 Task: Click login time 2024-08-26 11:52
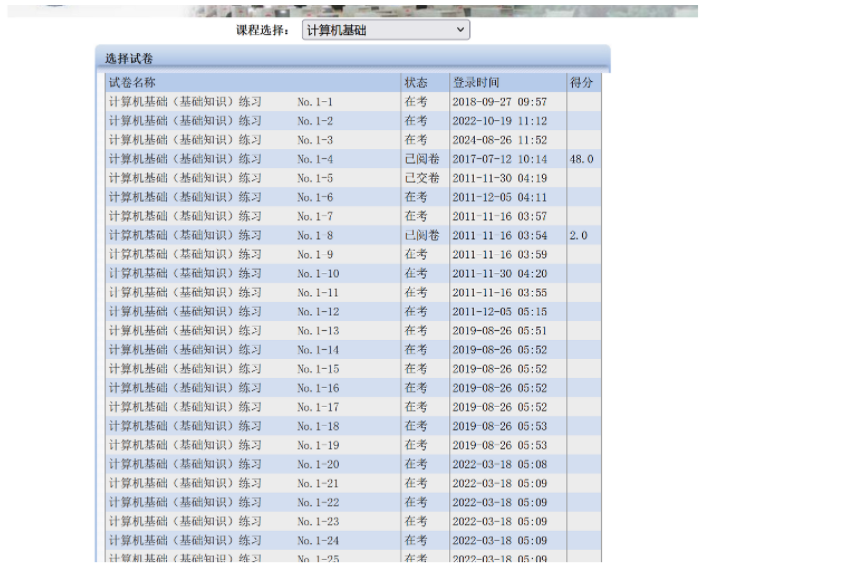point(500,140)
